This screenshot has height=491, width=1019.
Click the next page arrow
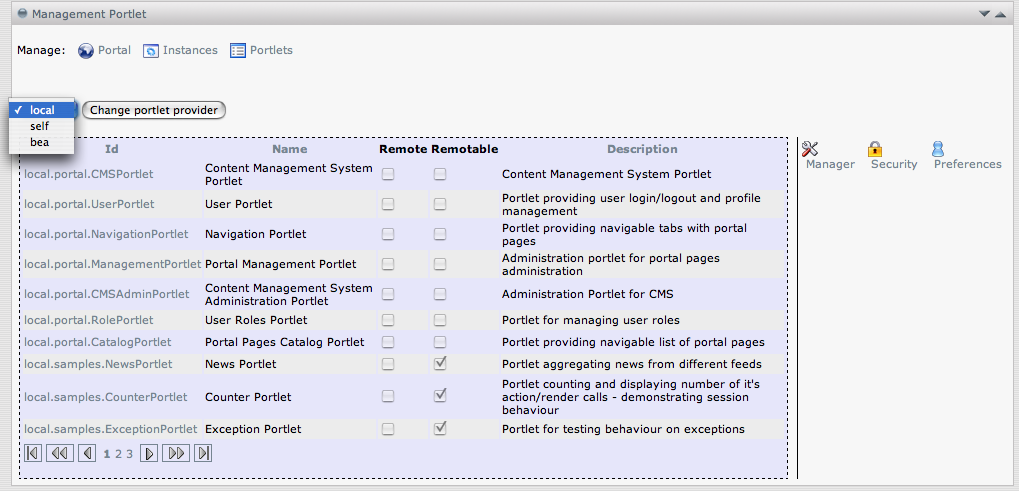(149, 454)
